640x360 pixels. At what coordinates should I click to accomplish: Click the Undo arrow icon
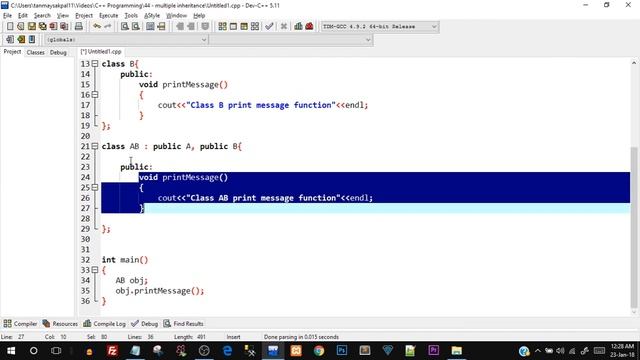point(97,27)
